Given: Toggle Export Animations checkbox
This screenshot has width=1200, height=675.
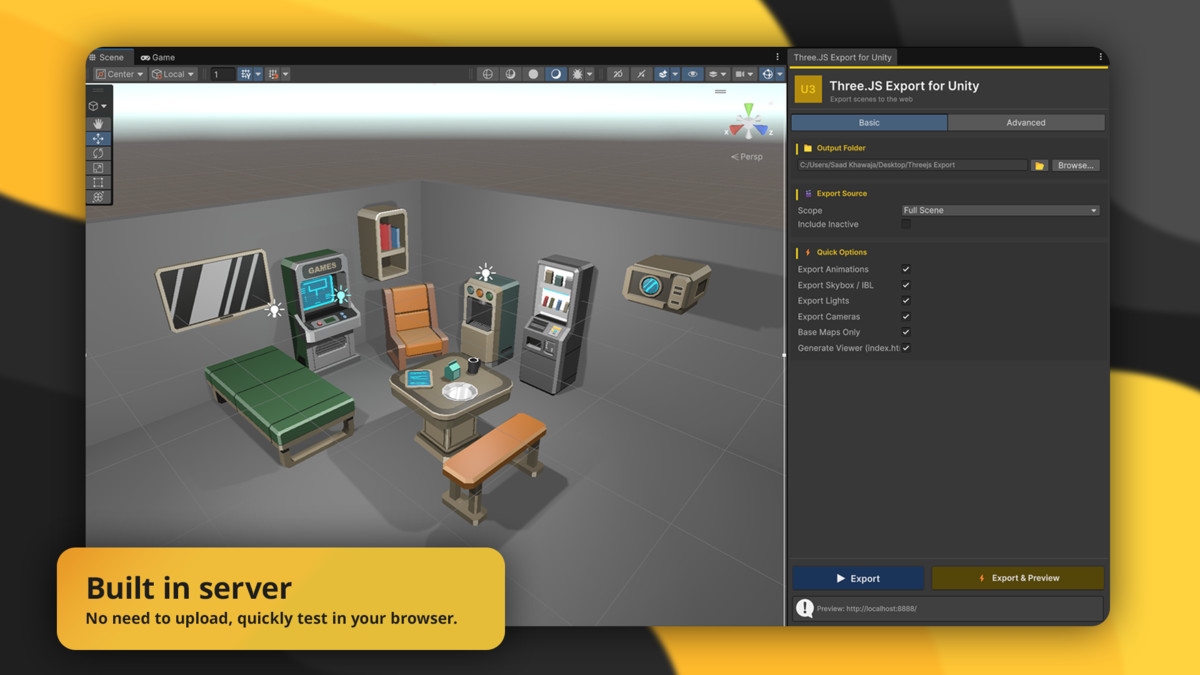Looking at the screenshot, I should click(906, 269).
